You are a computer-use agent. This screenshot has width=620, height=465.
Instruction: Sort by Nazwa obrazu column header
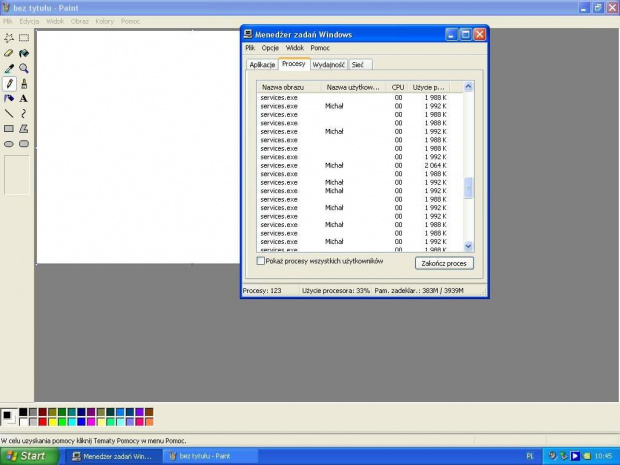pyautogui.click(x=289, y=87)
